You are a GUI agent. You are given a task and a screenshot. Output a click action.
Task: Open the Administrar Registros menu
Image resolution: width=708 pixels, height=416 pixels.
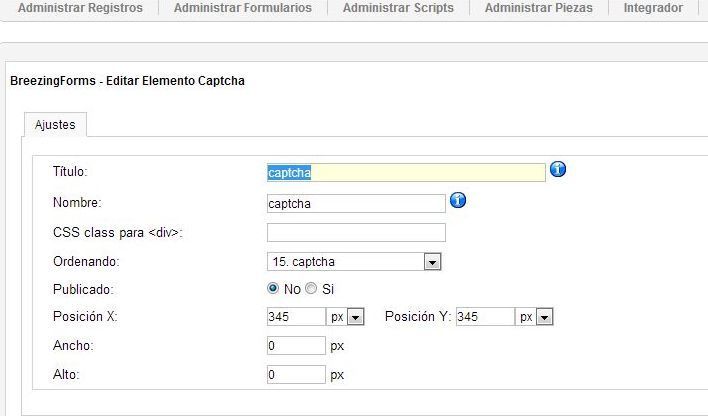click(x=80, y=8)
